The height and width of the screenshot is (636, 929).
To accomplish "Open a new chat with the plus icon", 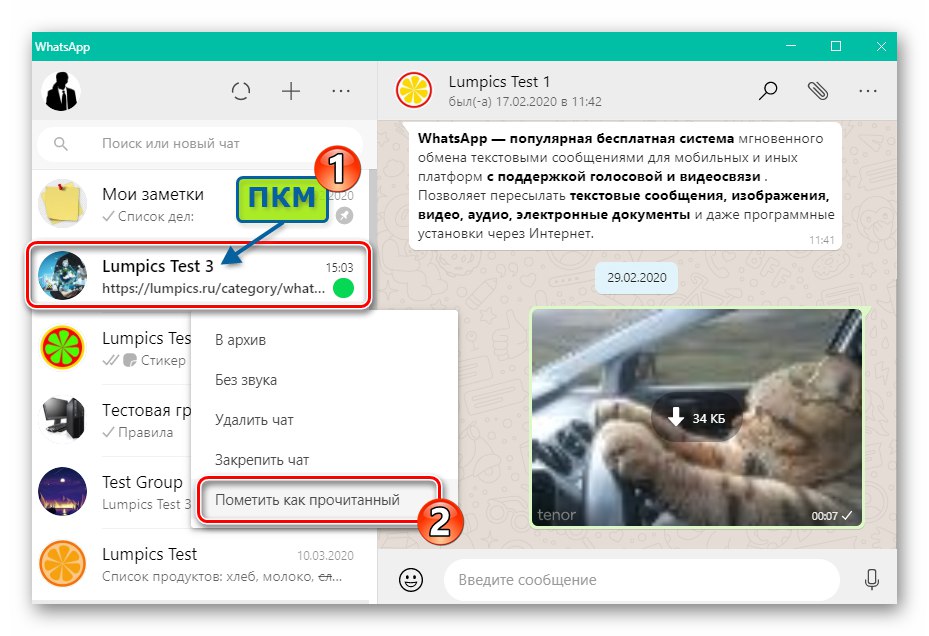I will tap(291, 91).
